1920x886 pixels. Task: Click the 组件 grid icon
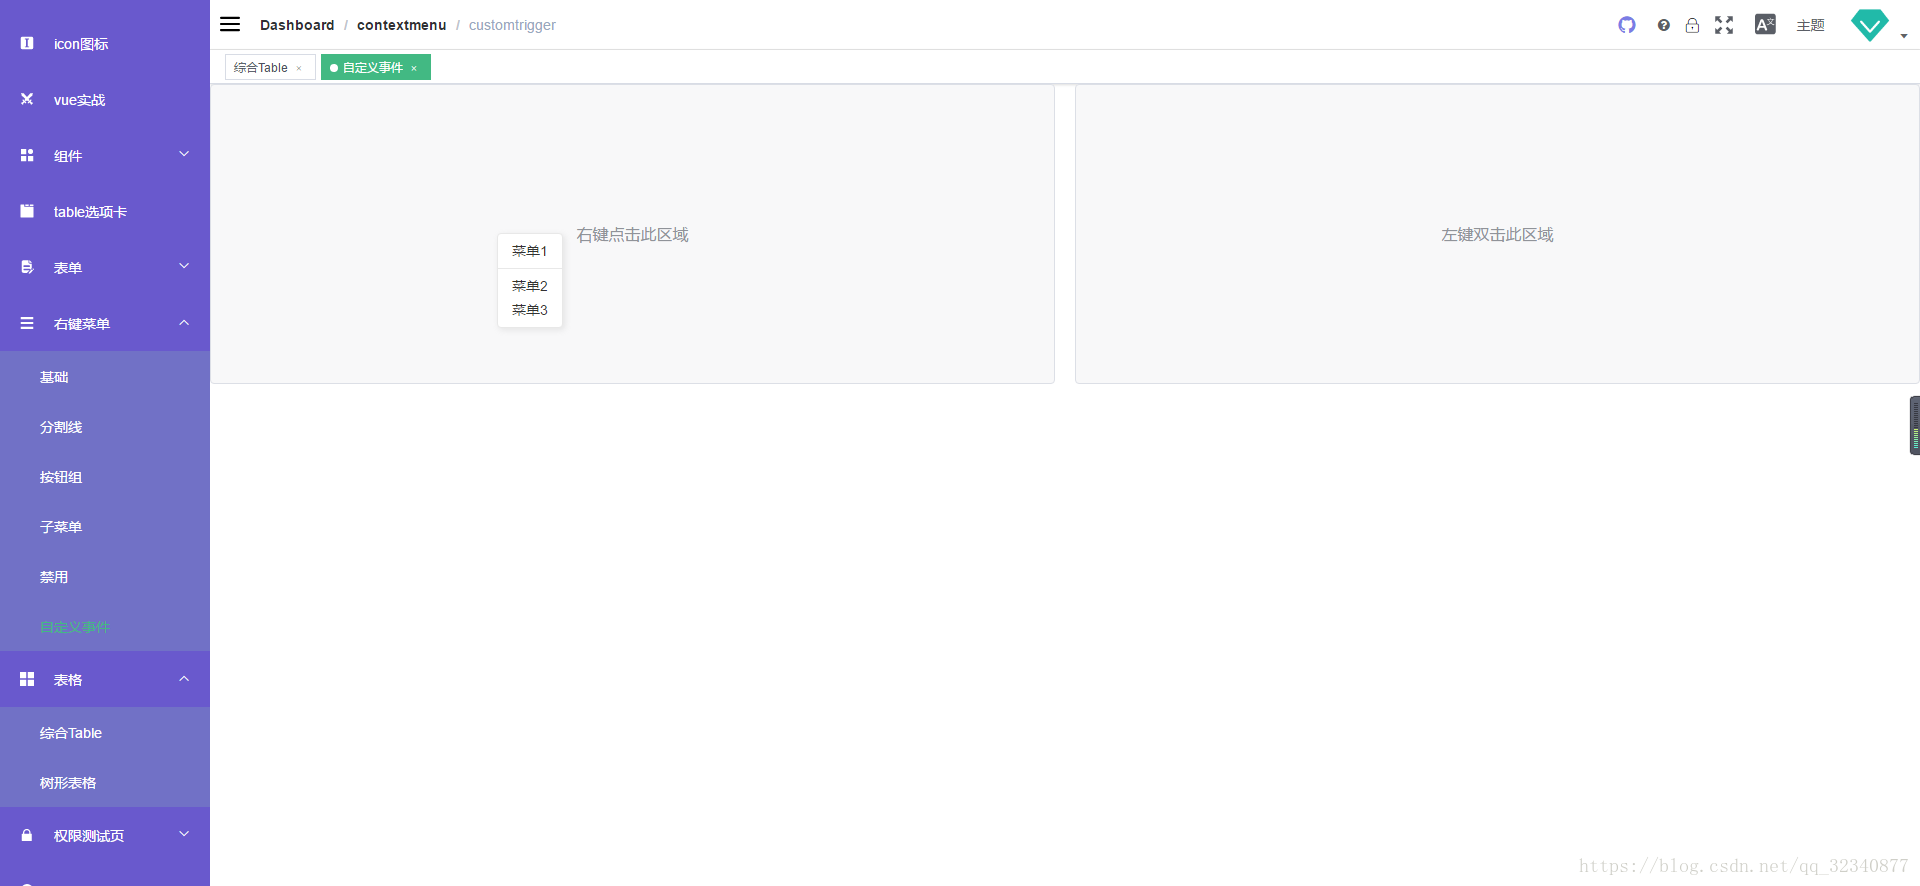[27, 155]
